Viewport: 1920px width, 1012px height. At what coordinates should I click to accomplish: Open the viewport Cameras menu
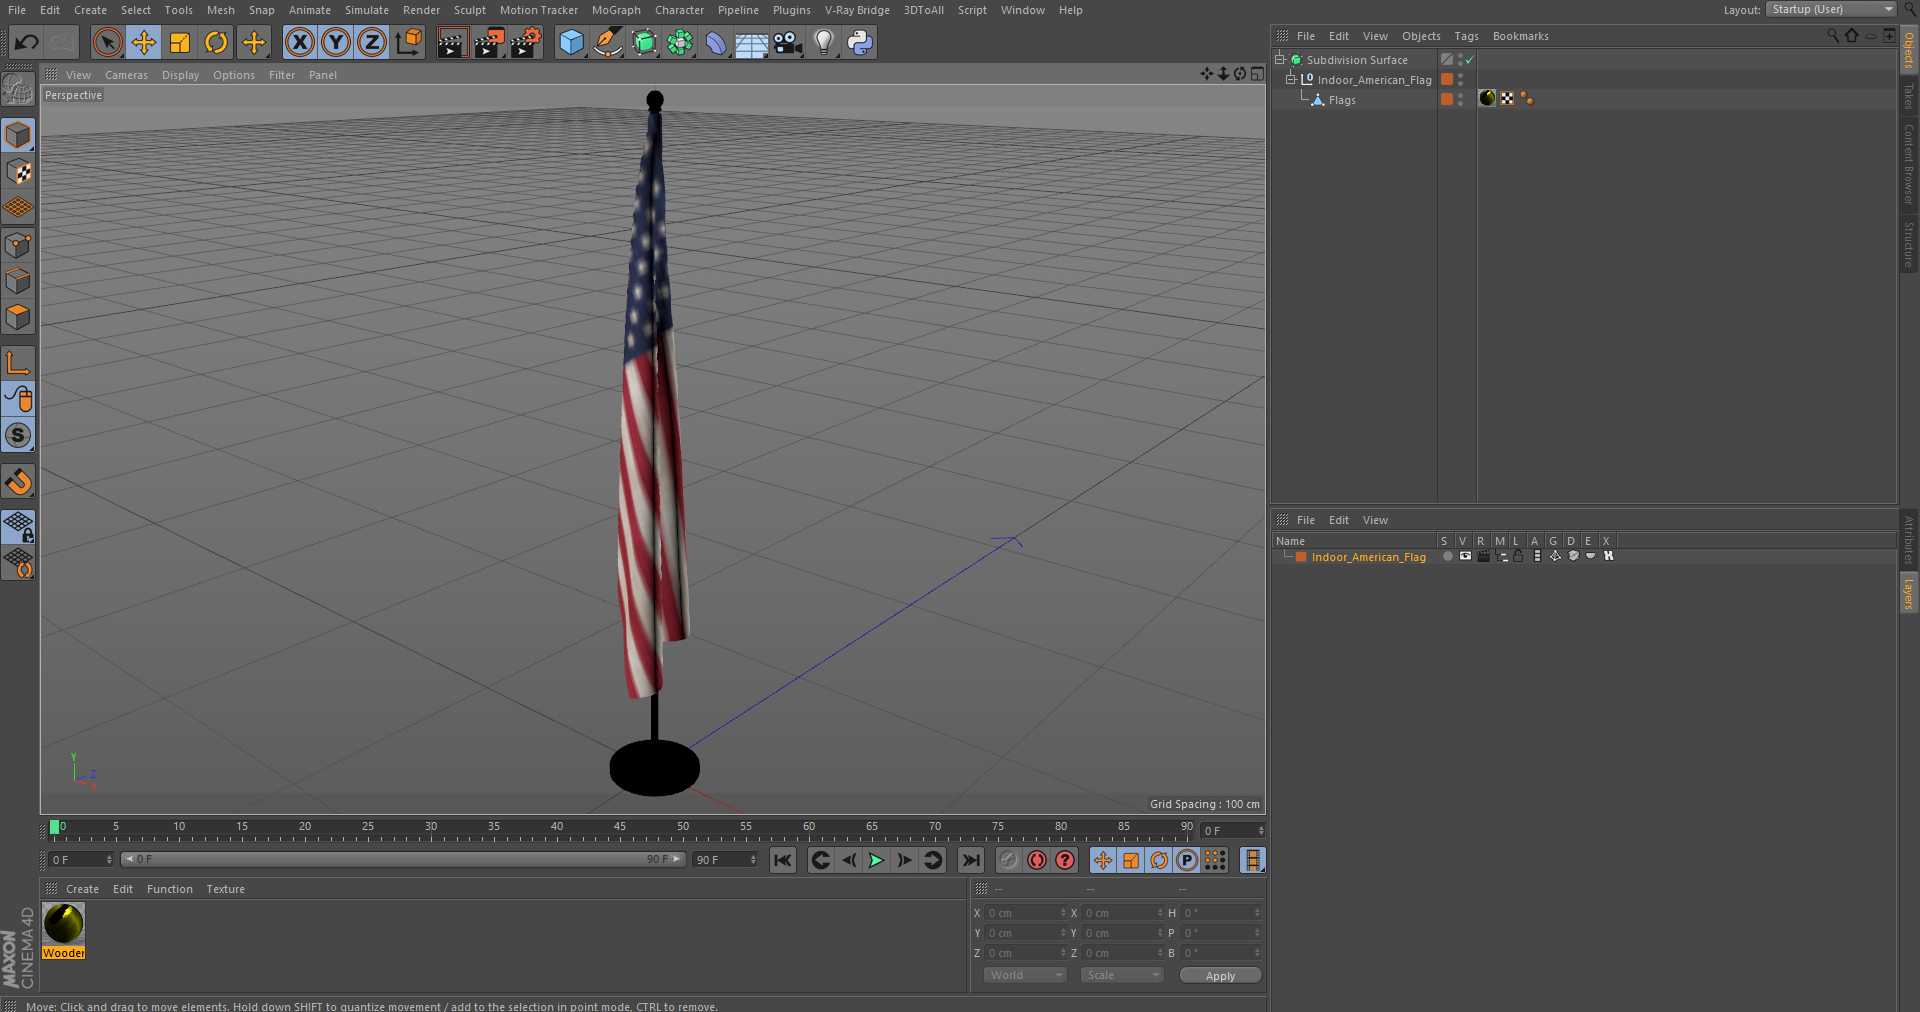[126, 75]
